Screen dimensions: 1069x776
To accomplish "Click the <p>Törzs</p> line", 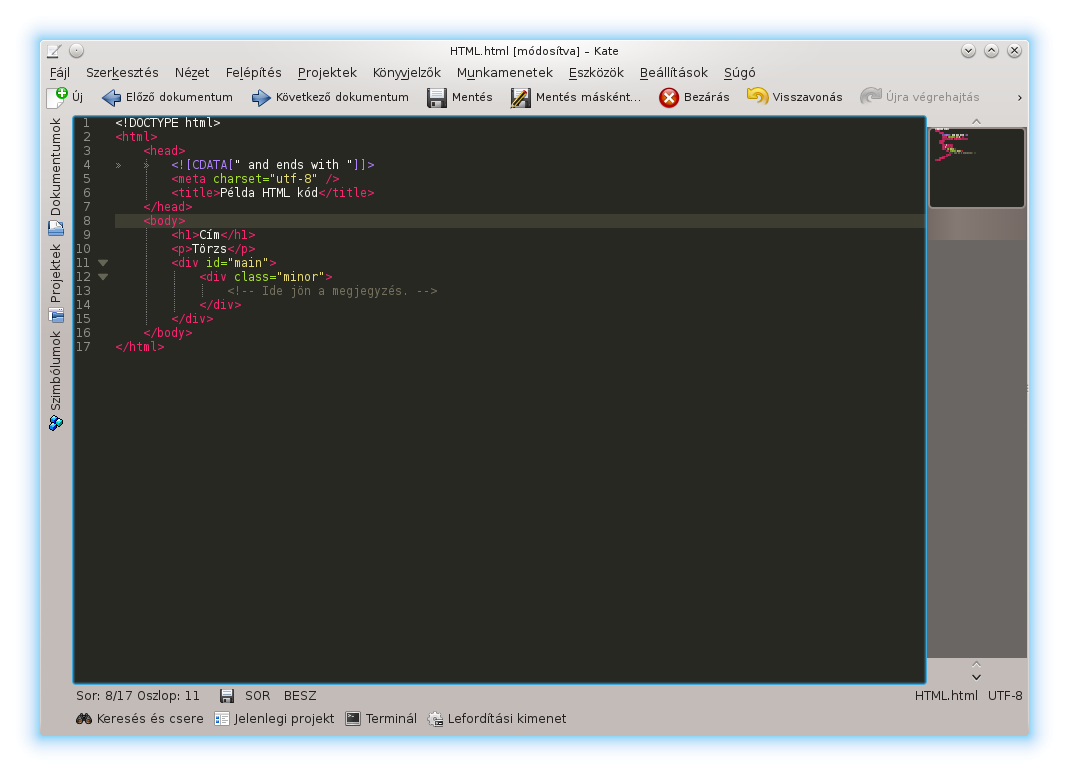I will [x=213, y=249].
